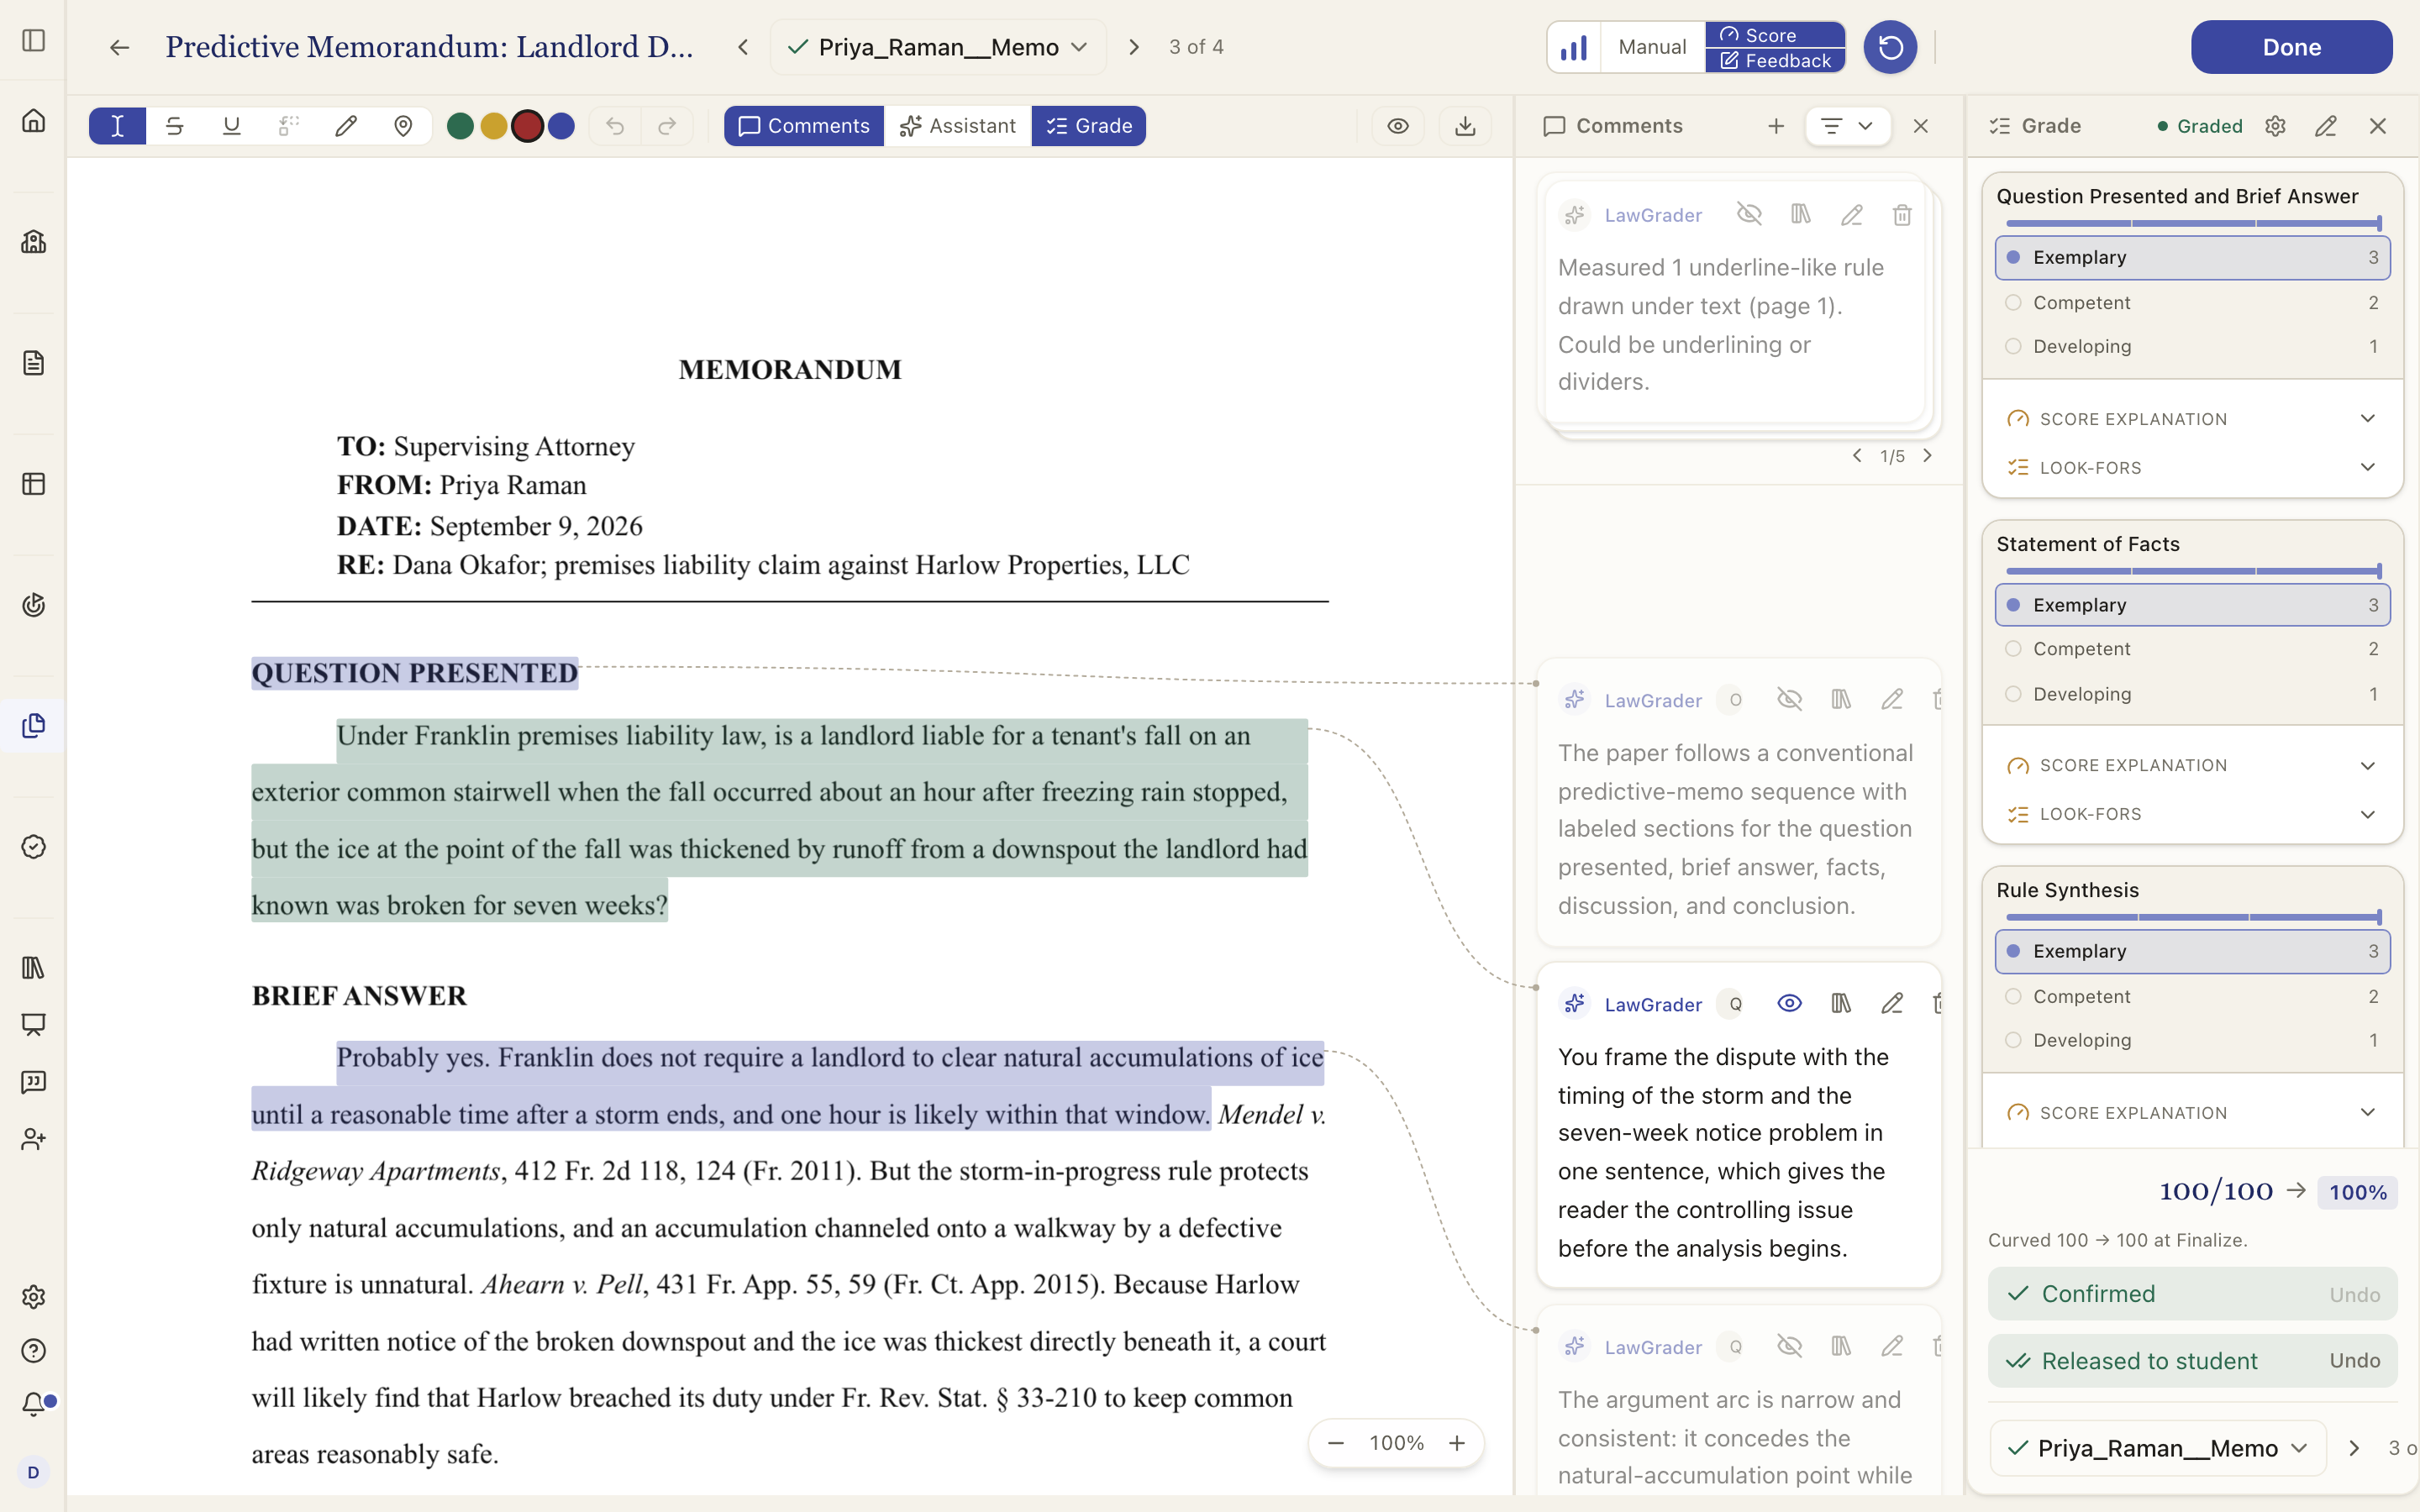The image size is (2420, 1512).
Task: Undo the Confirmed status
Action: [x=2354, y=1294]
